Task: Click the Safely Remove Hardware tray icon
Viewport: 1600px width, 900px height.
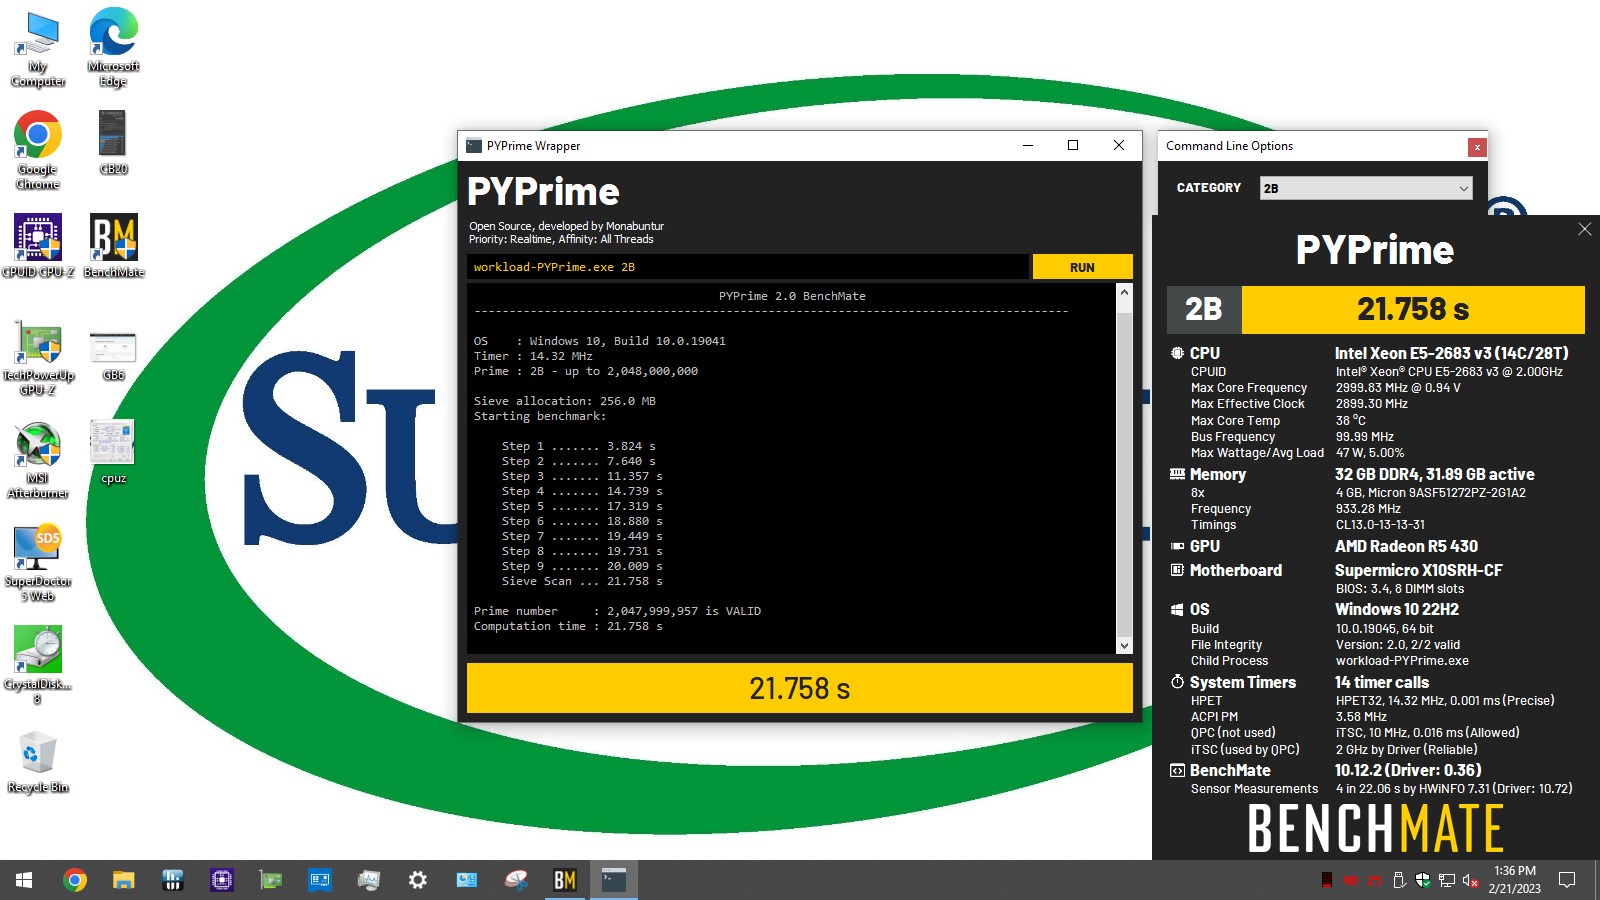Action: pos(1399,880)
